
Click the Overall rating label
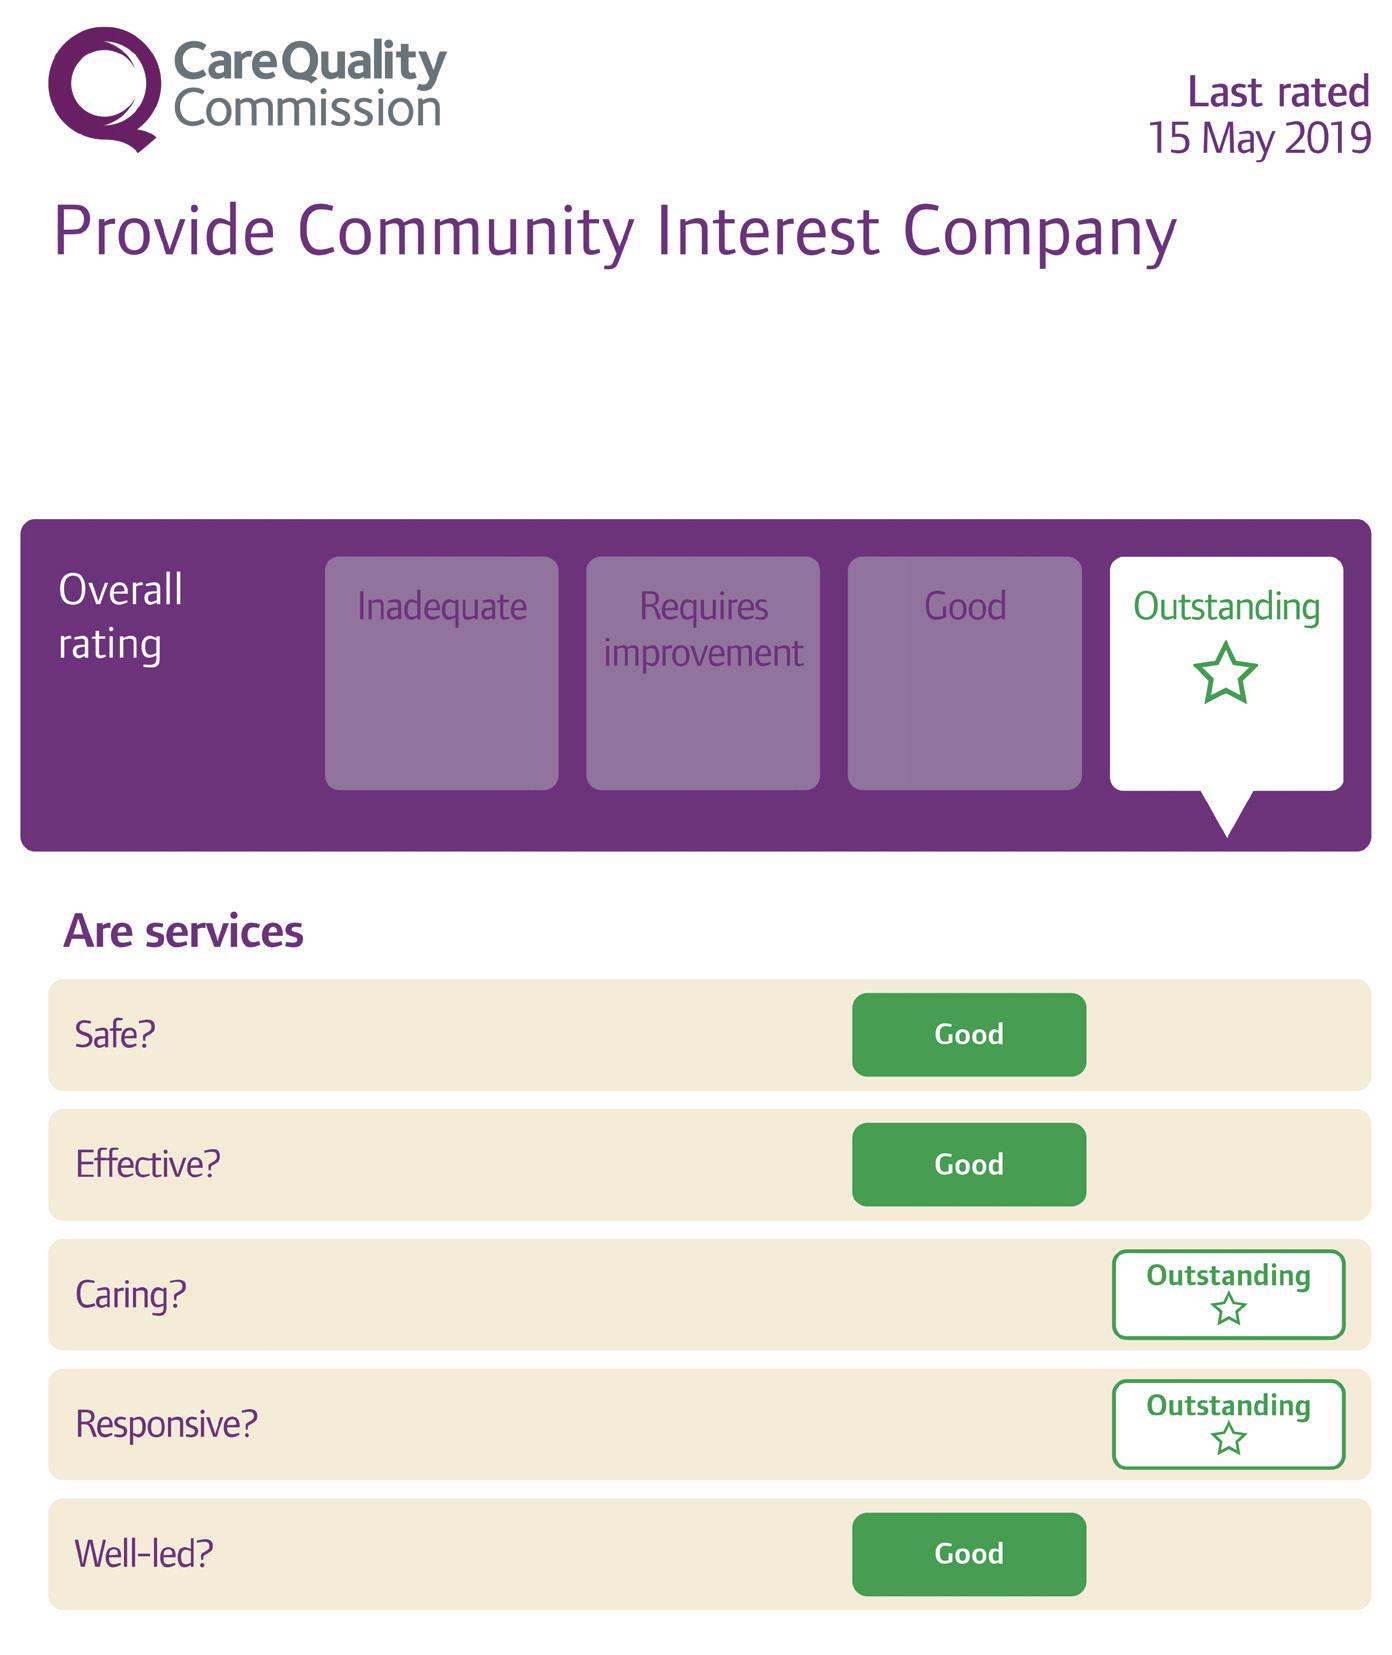click(120, 616)
